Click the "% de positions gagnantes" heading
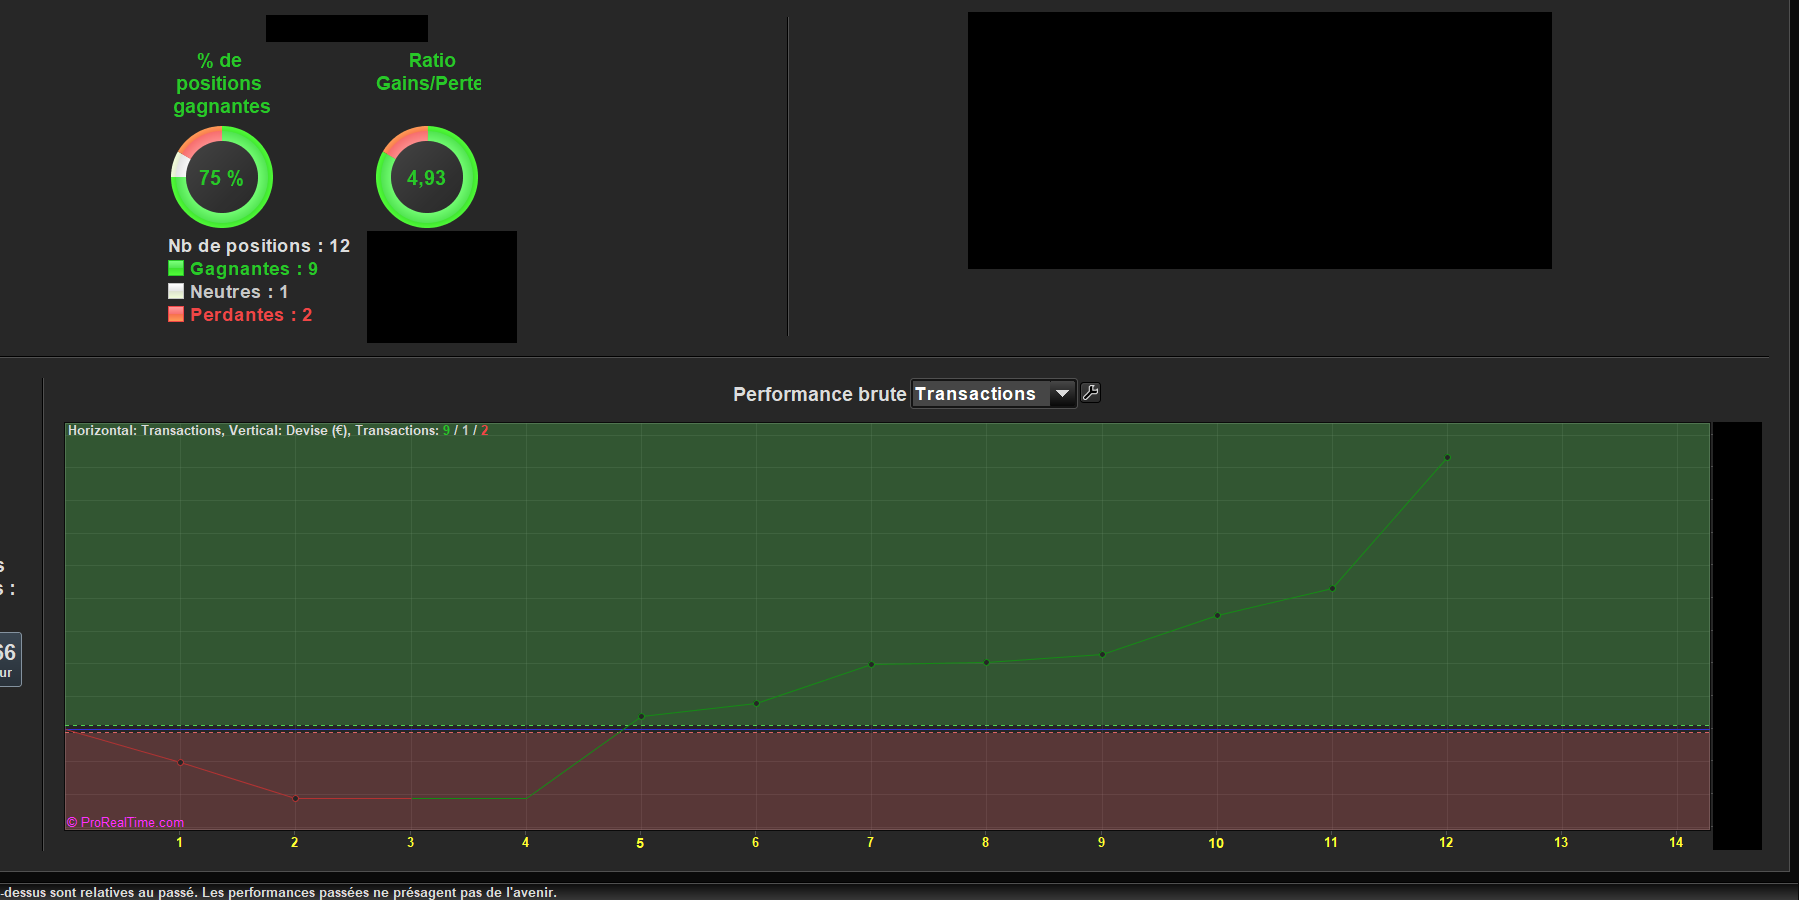Screen dimensions: 1799x900 221,84
